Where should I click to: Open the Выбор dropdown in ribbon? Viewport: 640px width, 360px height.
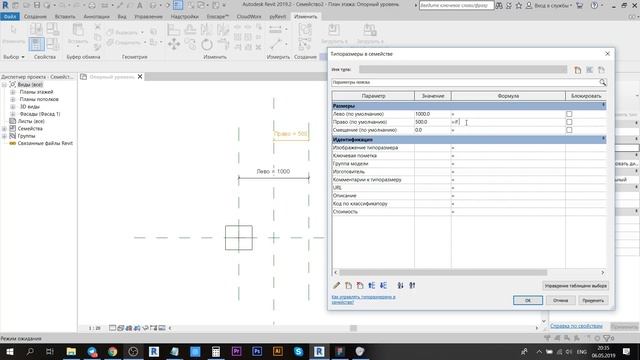14,57
